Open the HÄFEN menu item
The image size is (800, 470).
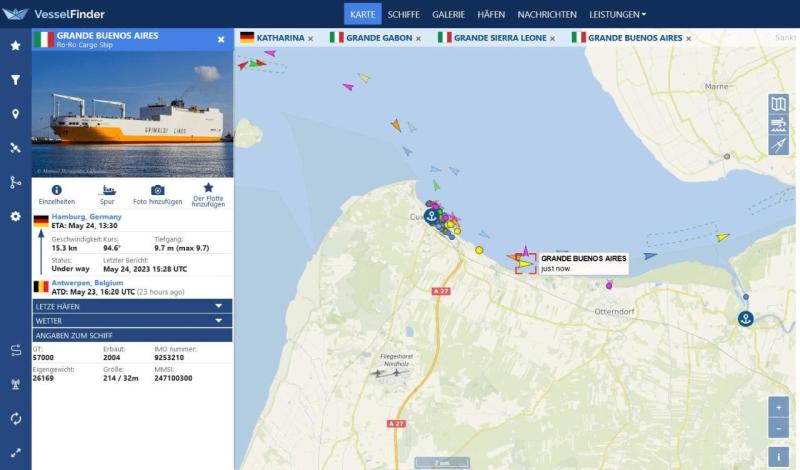491,14
